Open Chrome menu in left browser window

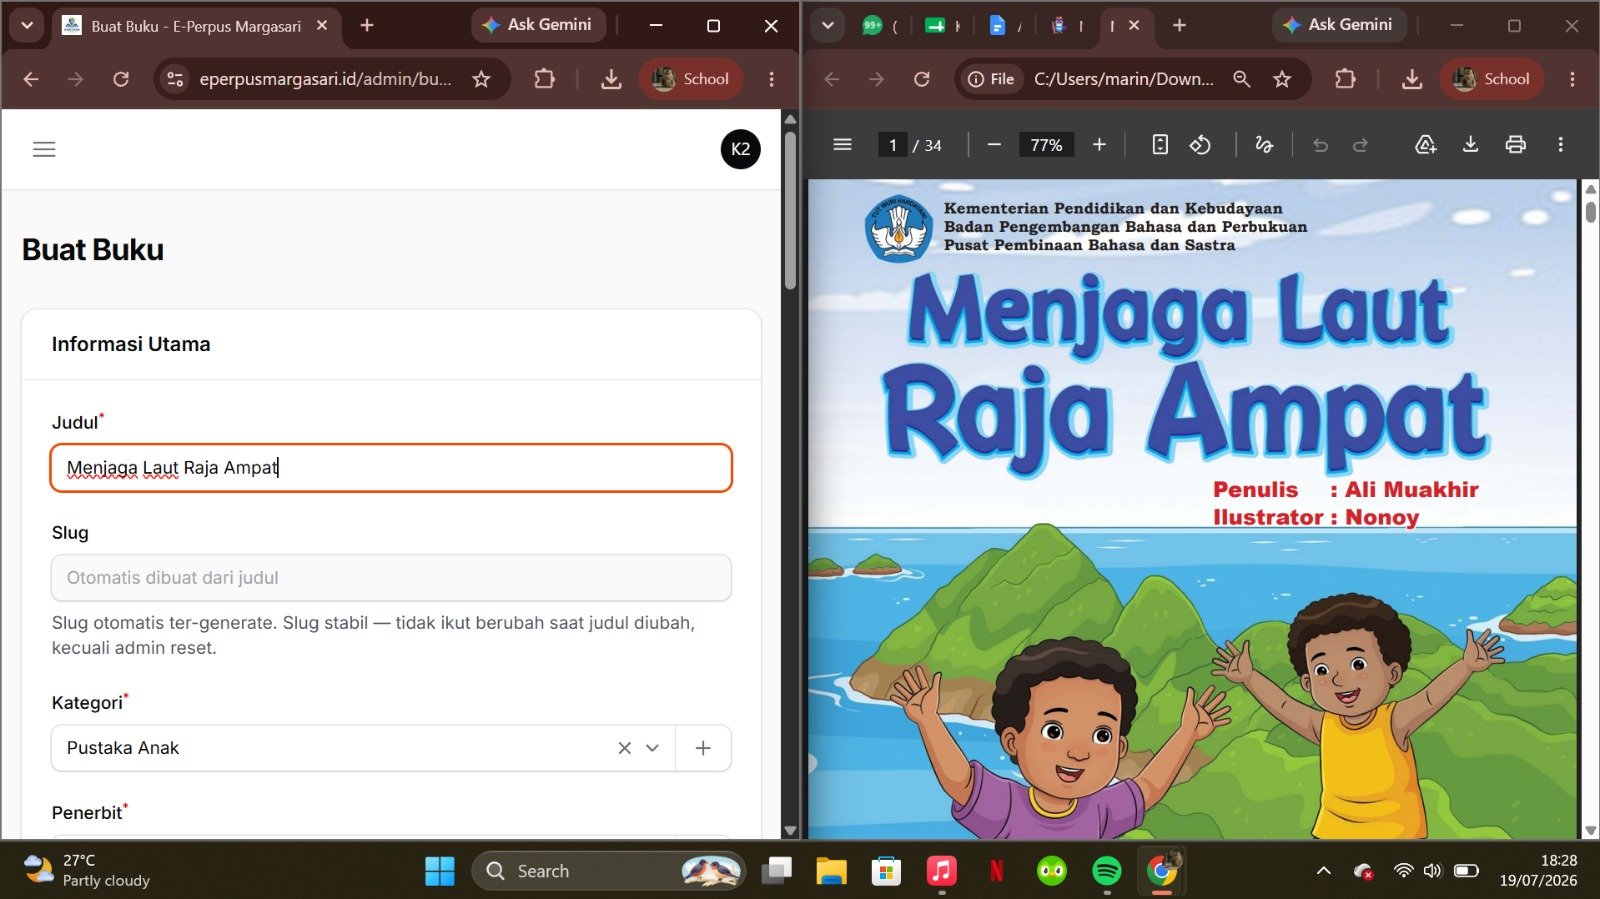[771, 79]
